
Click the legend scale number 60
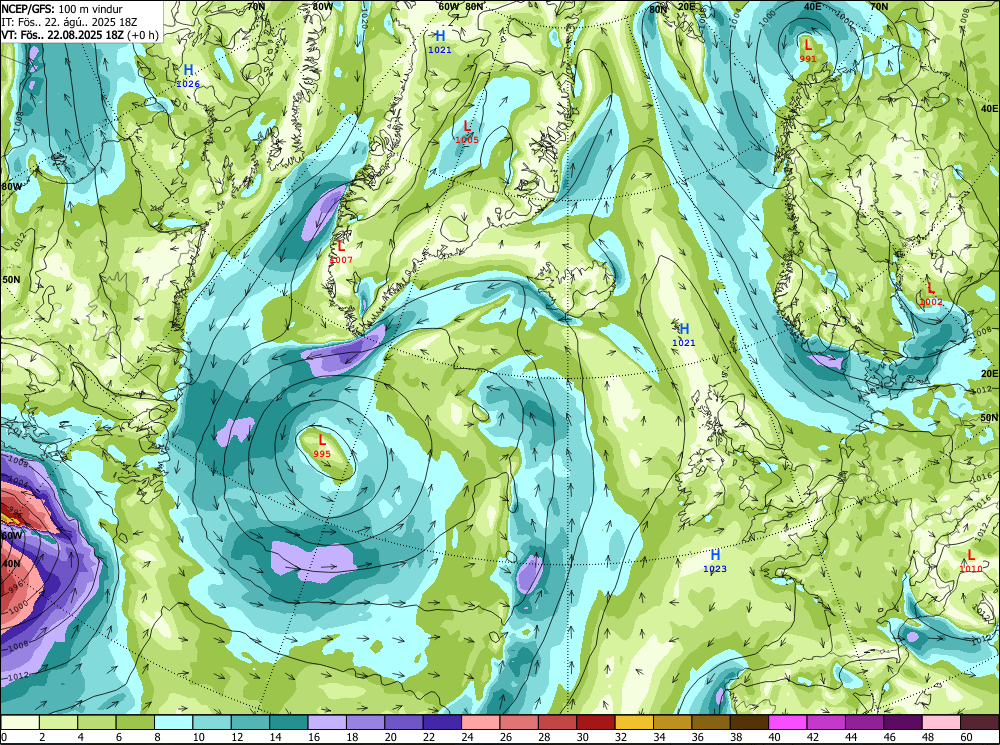(x=966, y=737)
